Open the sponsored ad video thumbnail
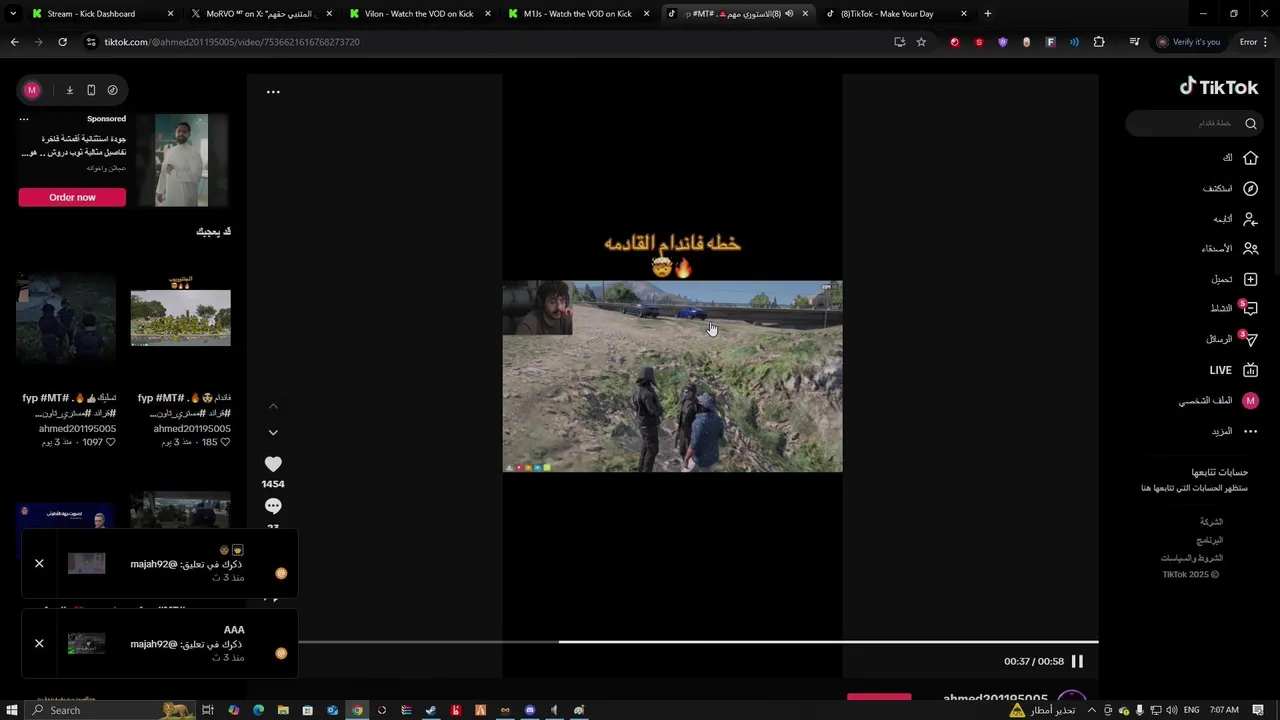The height and width of the screenshot is (720, 1280). (182, 160)
